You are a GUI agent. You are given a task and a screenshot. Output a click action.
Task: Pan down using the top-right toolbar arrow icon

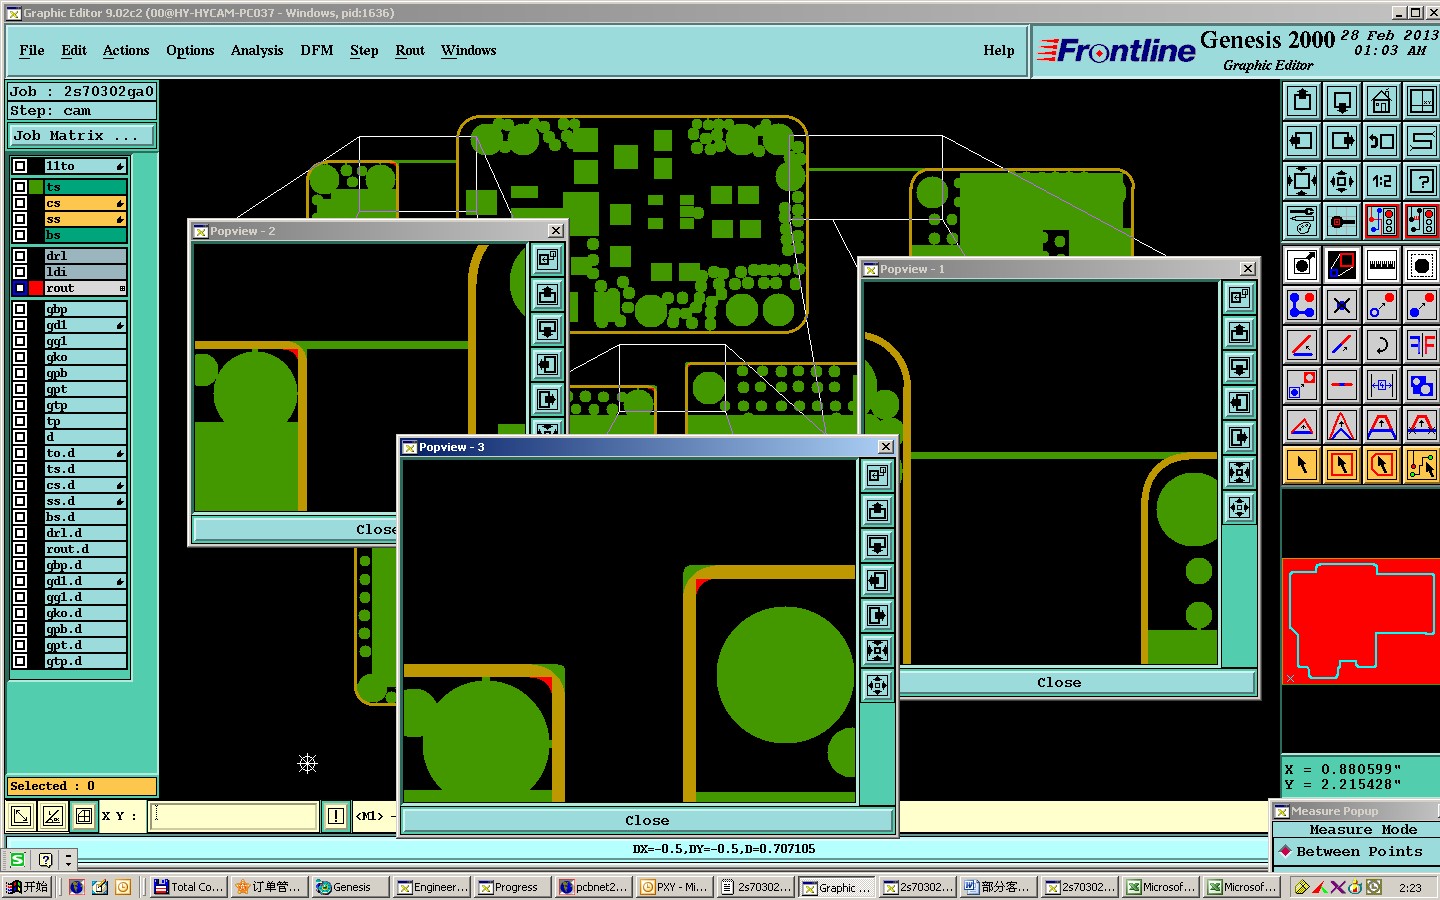coord(1342,101)
